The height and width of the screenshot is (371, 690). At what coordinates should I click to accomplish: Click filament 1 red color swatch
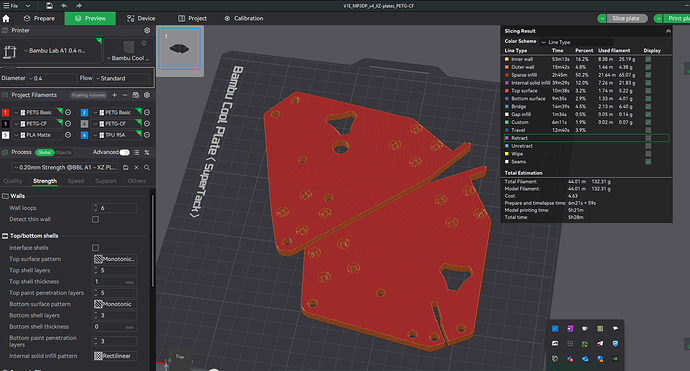[6, 112]
